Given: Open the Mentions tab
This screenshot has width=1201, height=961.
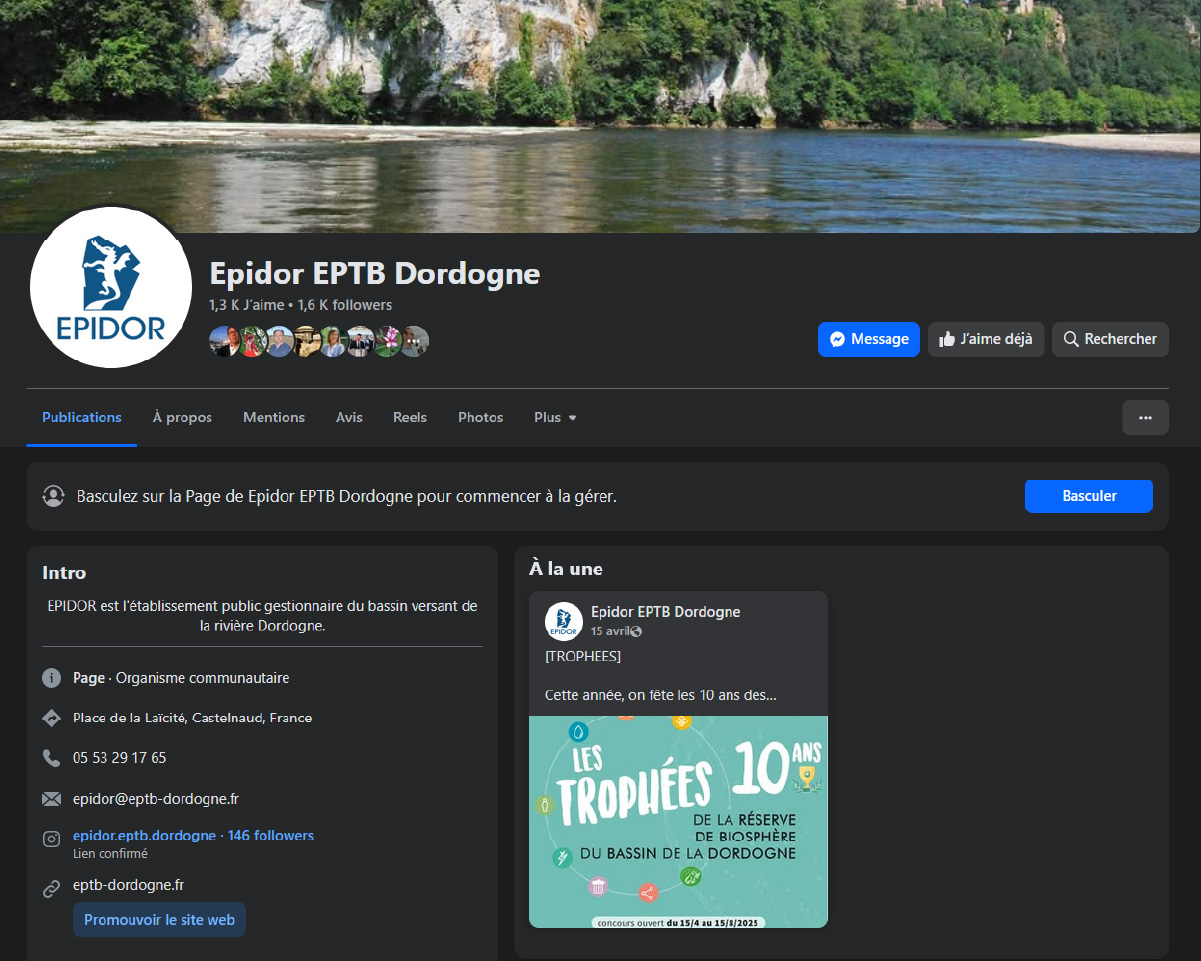Looking at the screenshot, I should pyautogui.click(x=274, y=417).
